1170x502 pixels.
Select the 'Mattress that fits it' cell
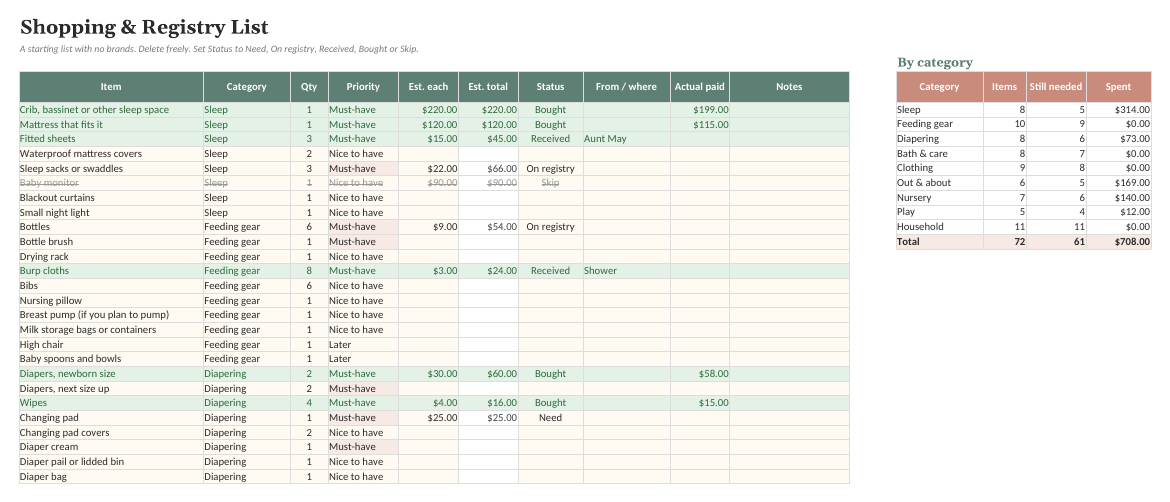click(x=111, y=125)
